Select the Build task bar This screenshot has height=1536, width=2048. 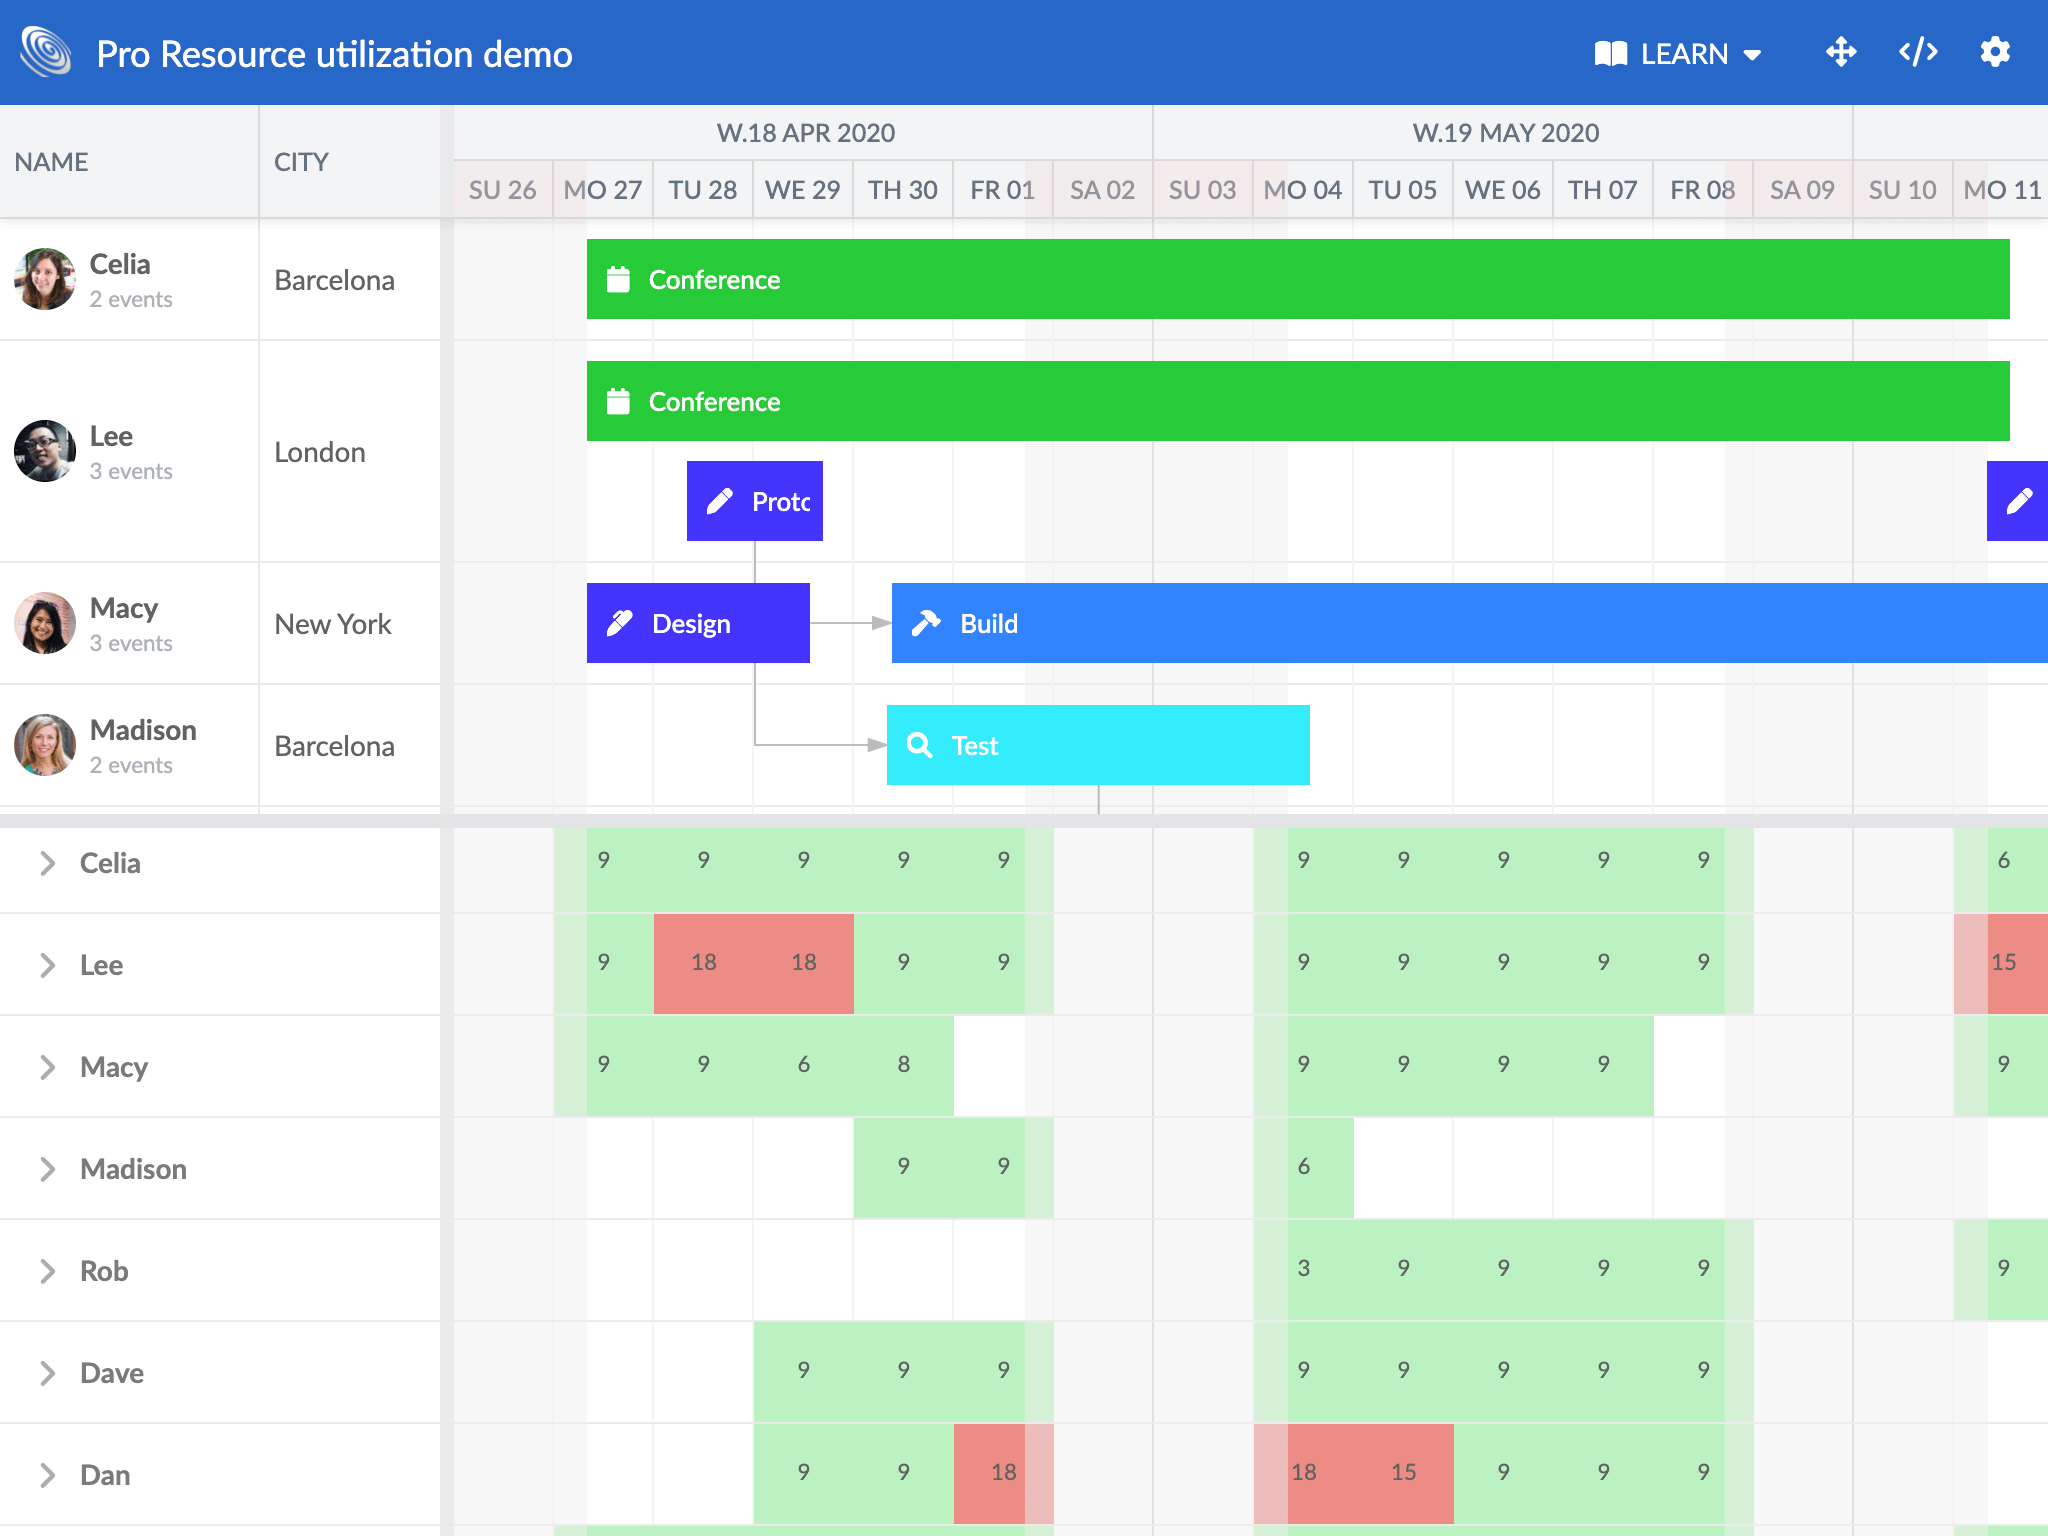click(1400, 622)
